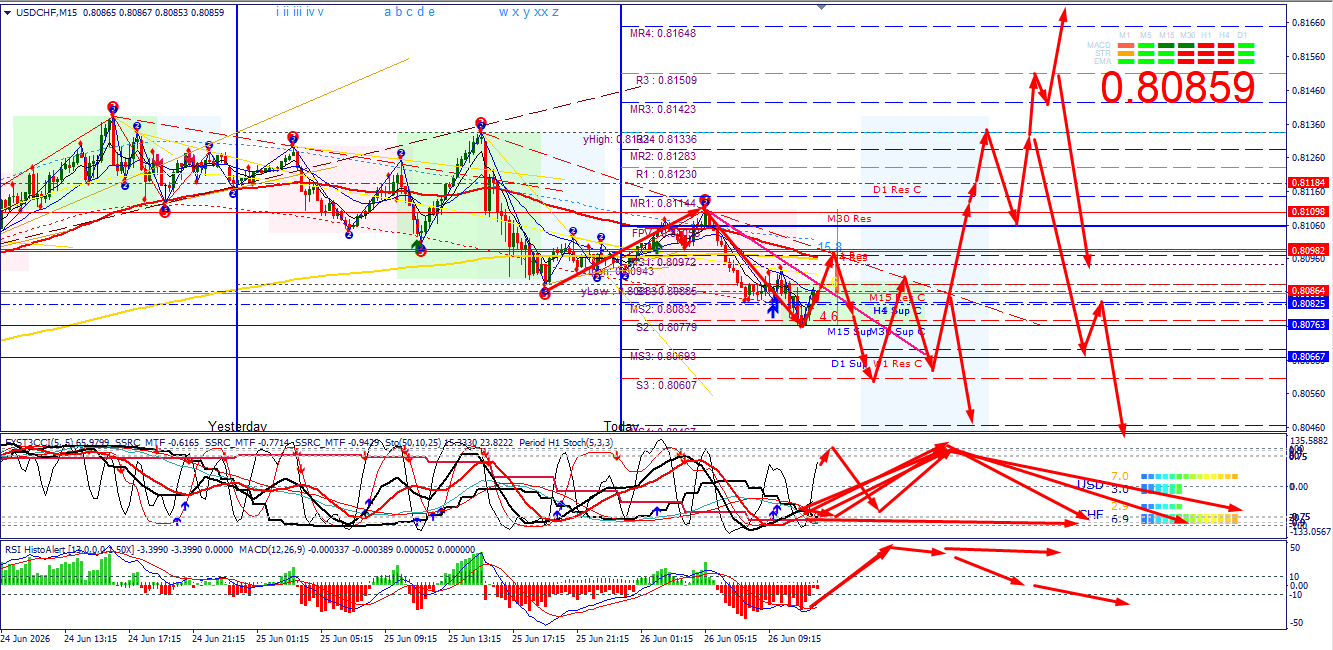
Task: Click the MR1: 0.81144 pivot label
Action: [663, 203]
